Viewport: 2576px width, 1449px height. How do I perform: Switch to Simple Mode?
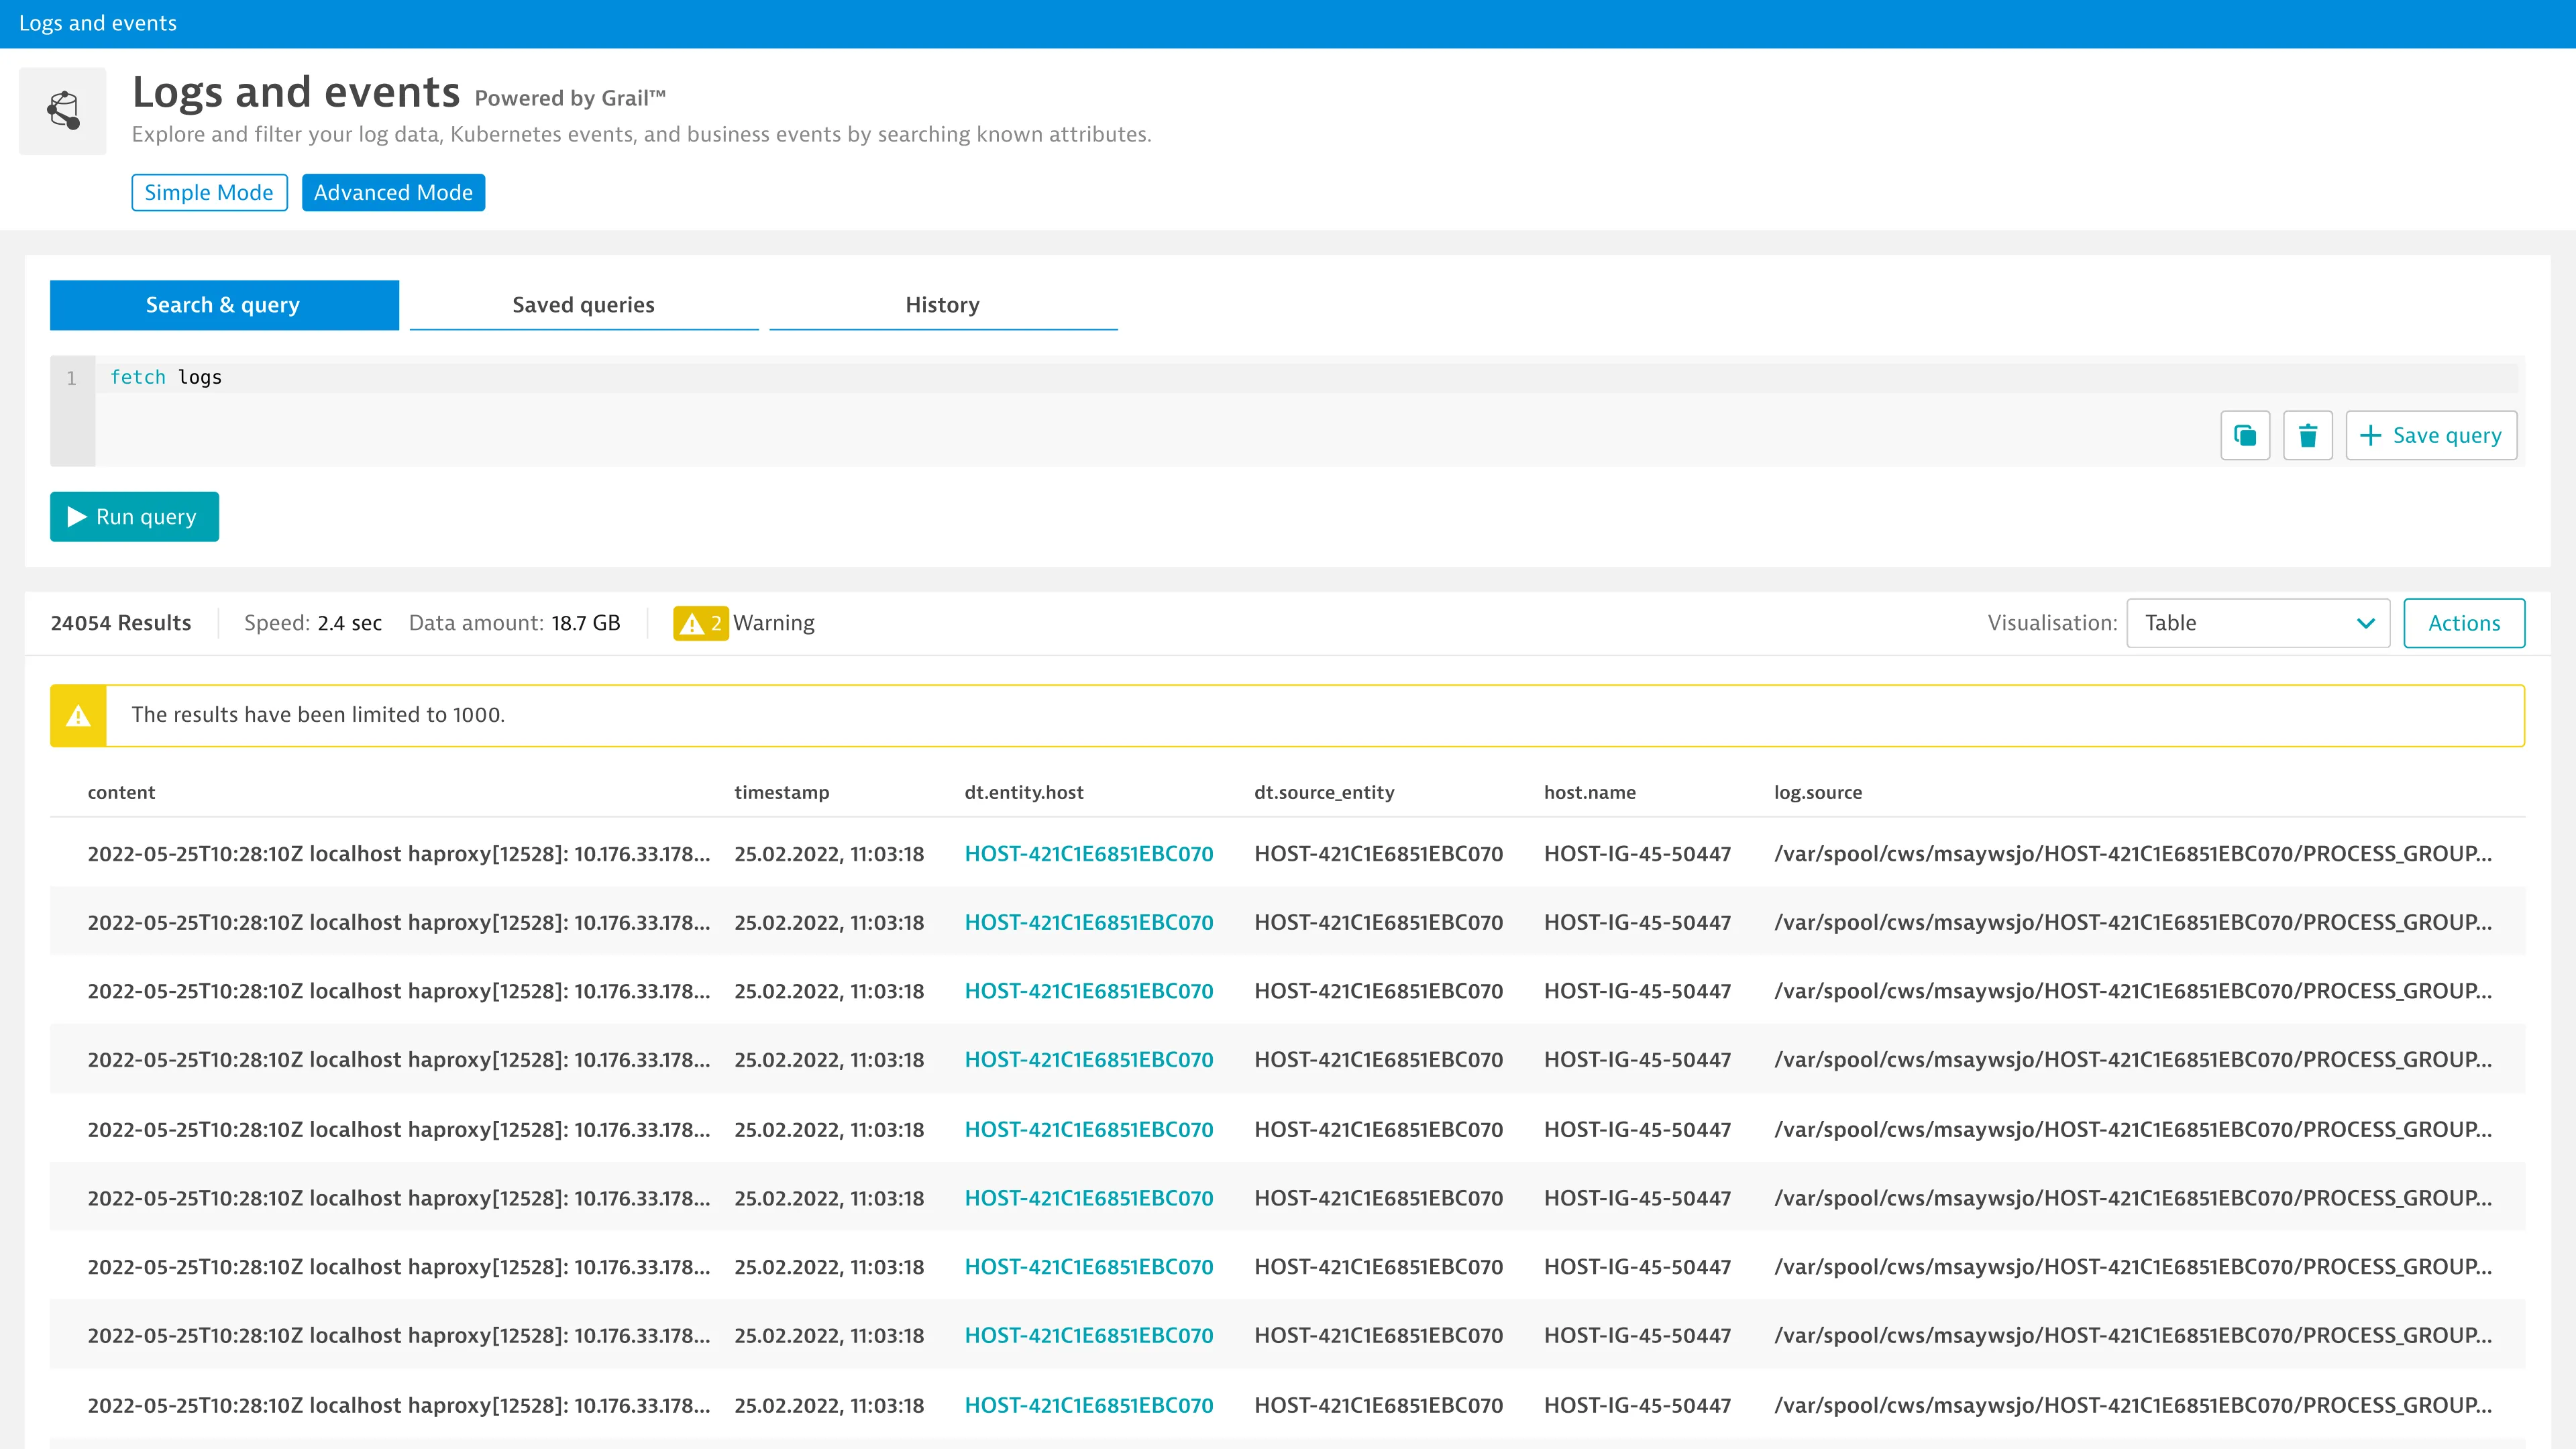tap(209, 191)
